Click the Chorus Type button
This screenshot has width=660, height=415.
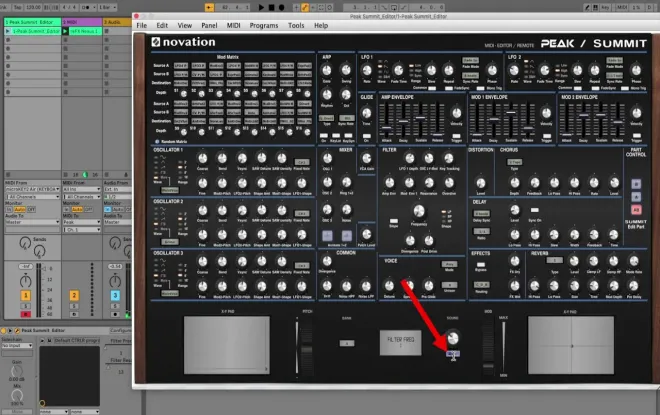click(x=514, y=162)
